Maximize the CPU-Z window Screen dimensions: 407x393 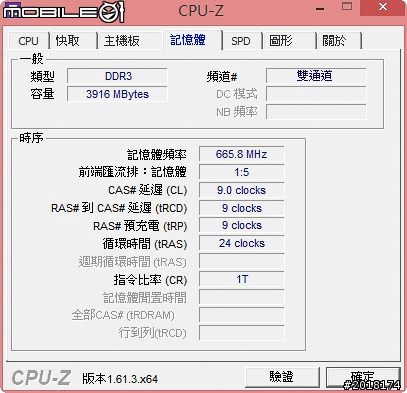click(x=347, y=7)
